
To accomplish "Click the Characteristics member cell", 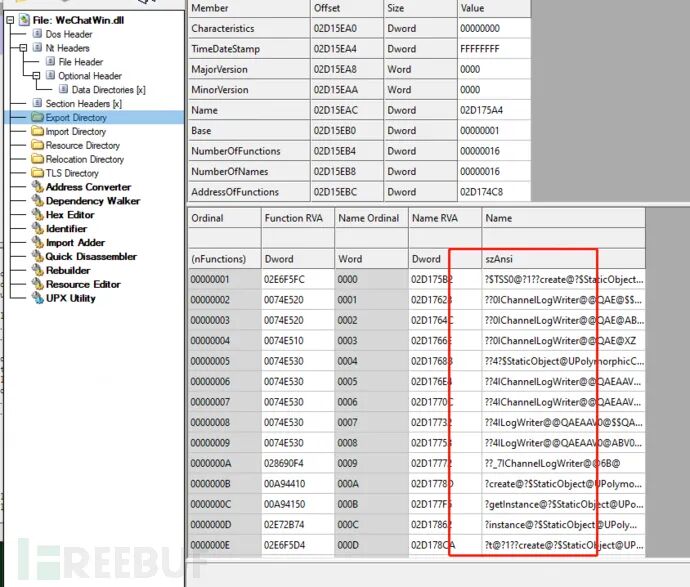I will click(x=249, y=29).
